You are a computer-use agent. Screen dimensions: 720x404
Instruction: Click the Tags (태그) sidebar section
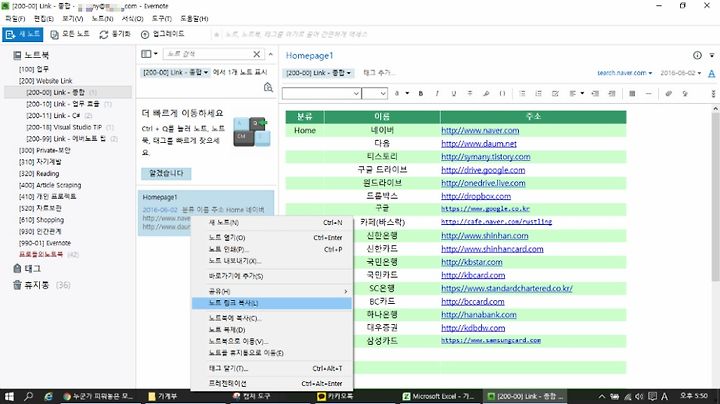point(27,269)
